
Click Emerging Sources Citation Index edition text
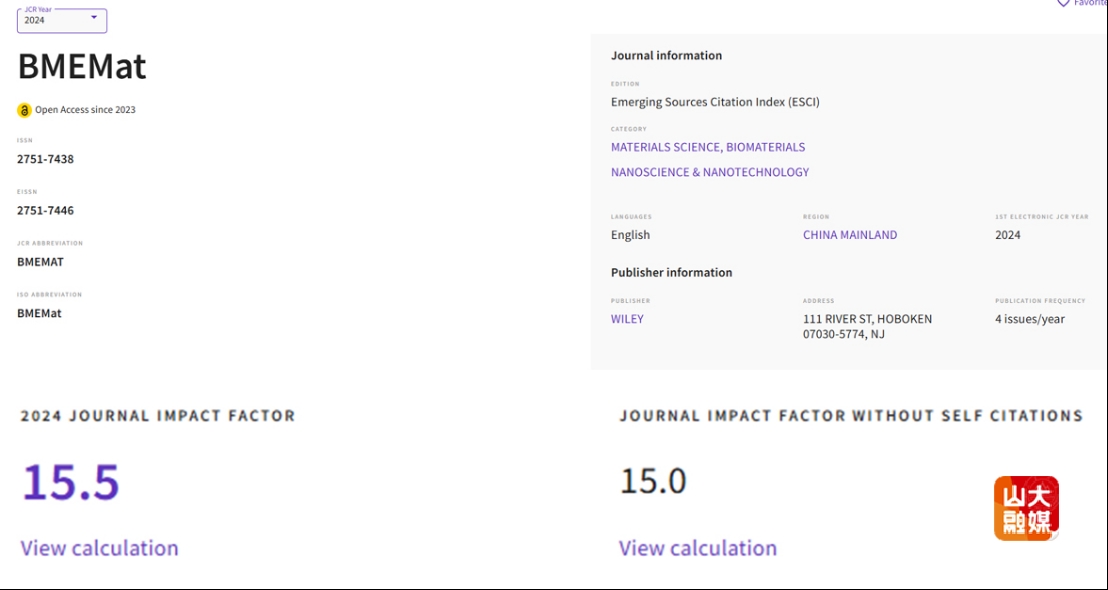[x=715, y=102]
